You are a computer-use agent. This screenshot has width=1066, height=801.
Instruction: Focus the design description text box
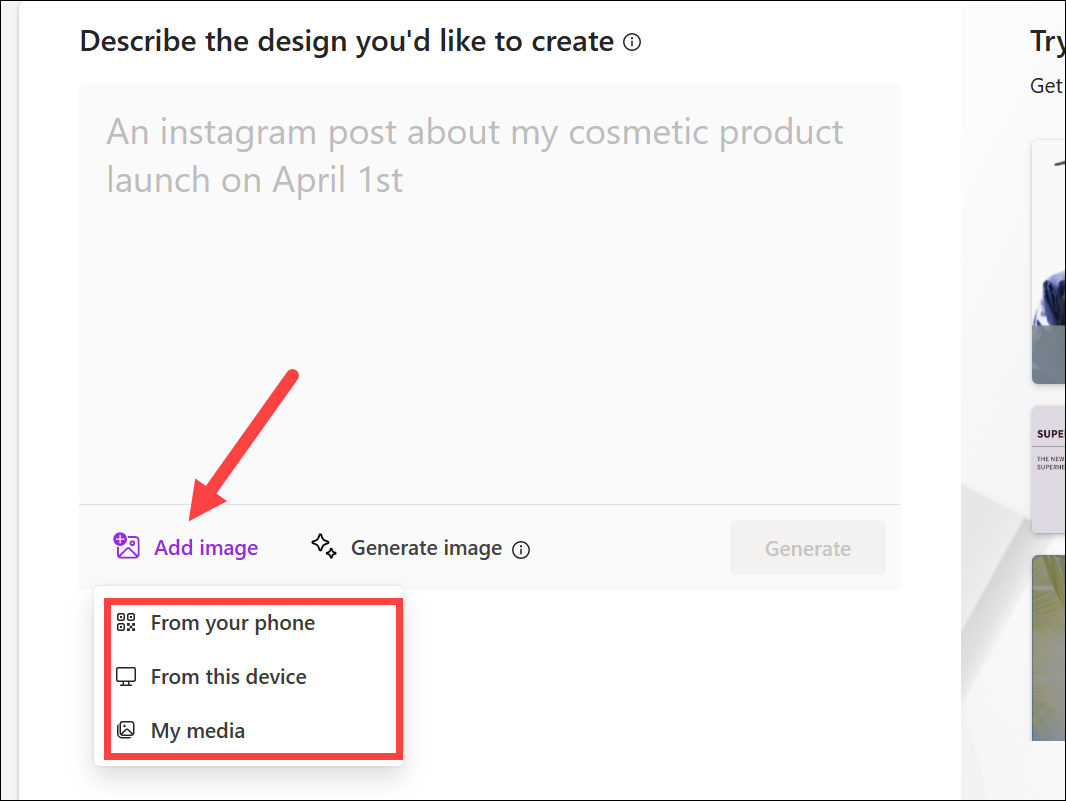pos(489,294)
